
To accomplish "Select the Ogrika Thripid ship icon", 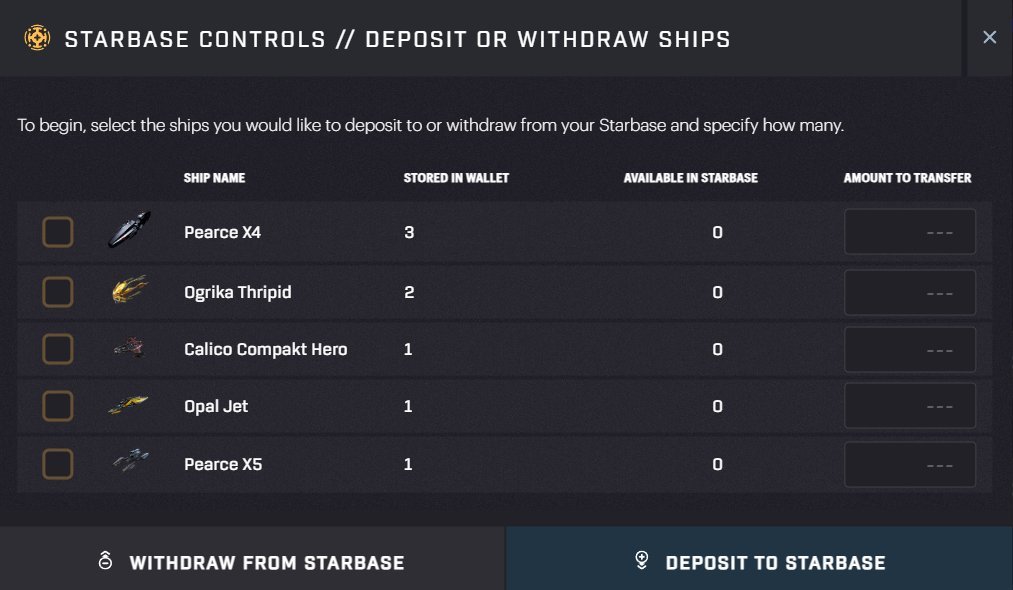I will [132, 289].
